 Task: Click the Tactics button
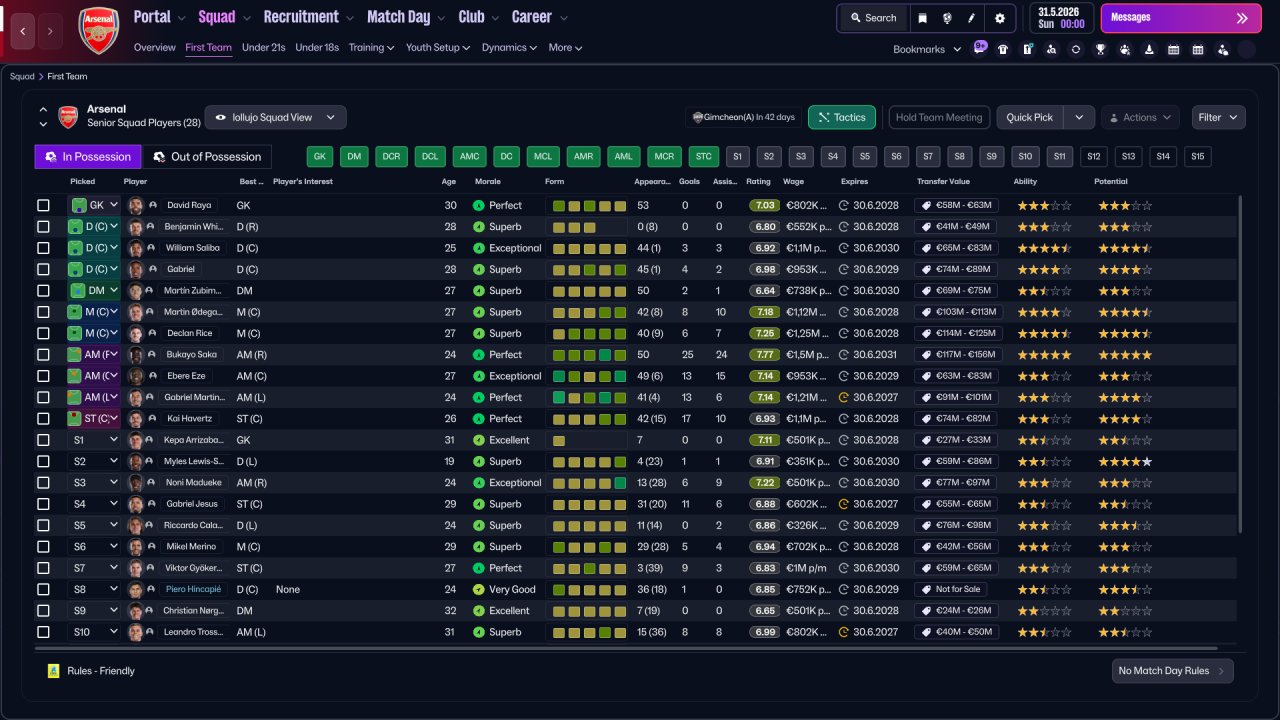(841, 117)
